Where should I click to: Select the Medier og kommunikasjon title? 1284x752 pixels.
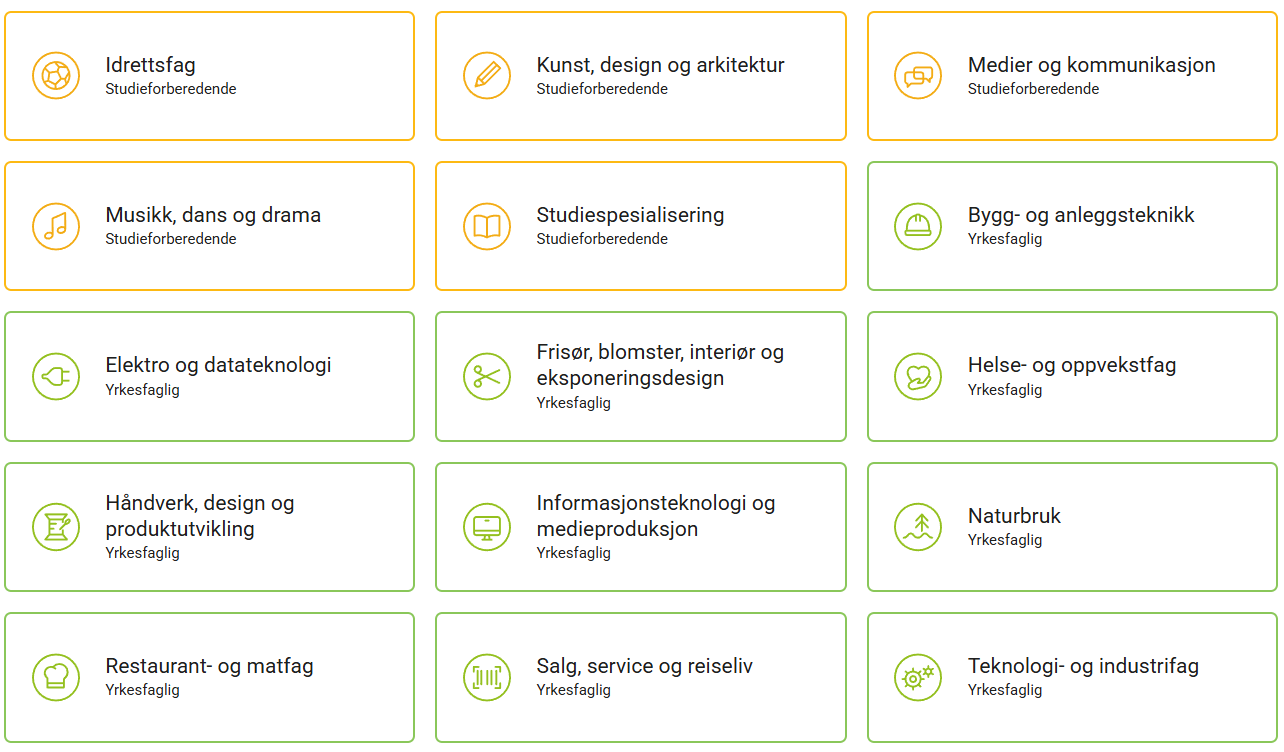1091,65
